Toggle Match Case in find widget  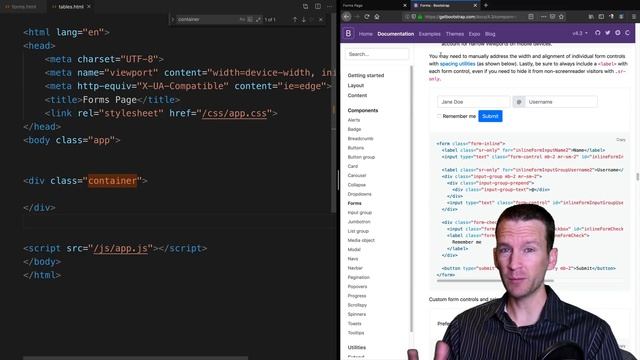(242, 20)
